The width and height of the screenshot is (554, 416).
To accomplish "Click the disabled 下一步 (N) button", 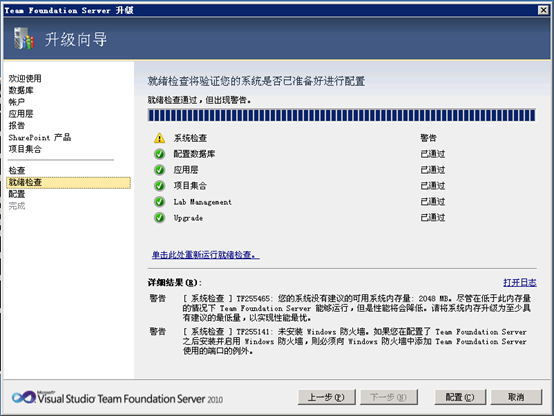I will (389, 397).
